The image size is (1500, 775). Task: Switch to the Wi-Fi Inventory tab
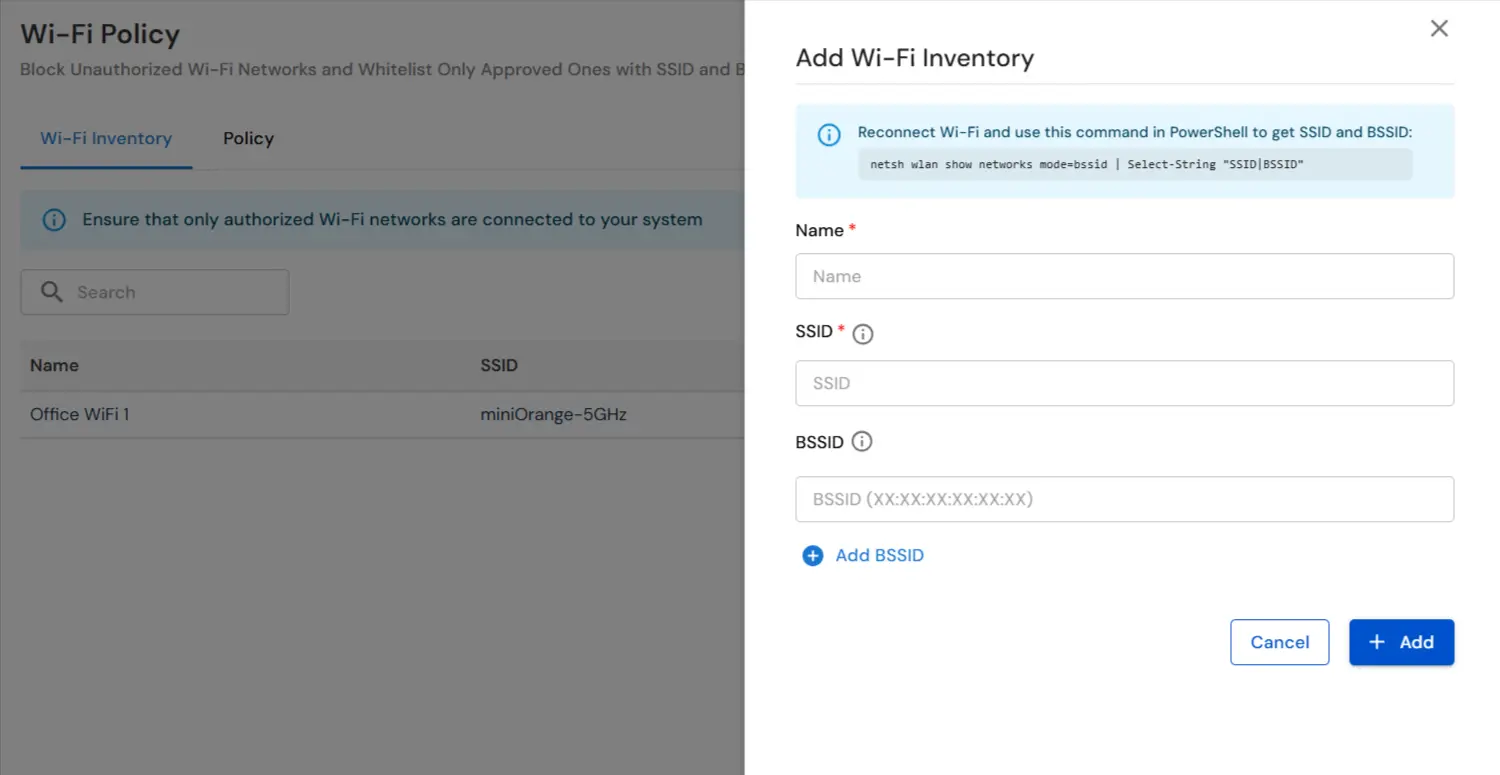pyautogui.click(x=105, y=138)
